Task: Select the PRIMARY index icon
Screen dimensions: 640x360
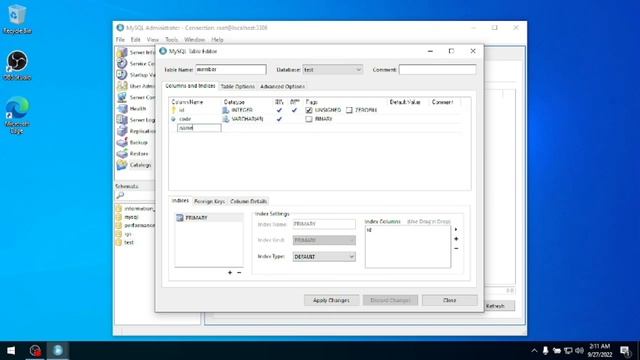Action: 180,218
